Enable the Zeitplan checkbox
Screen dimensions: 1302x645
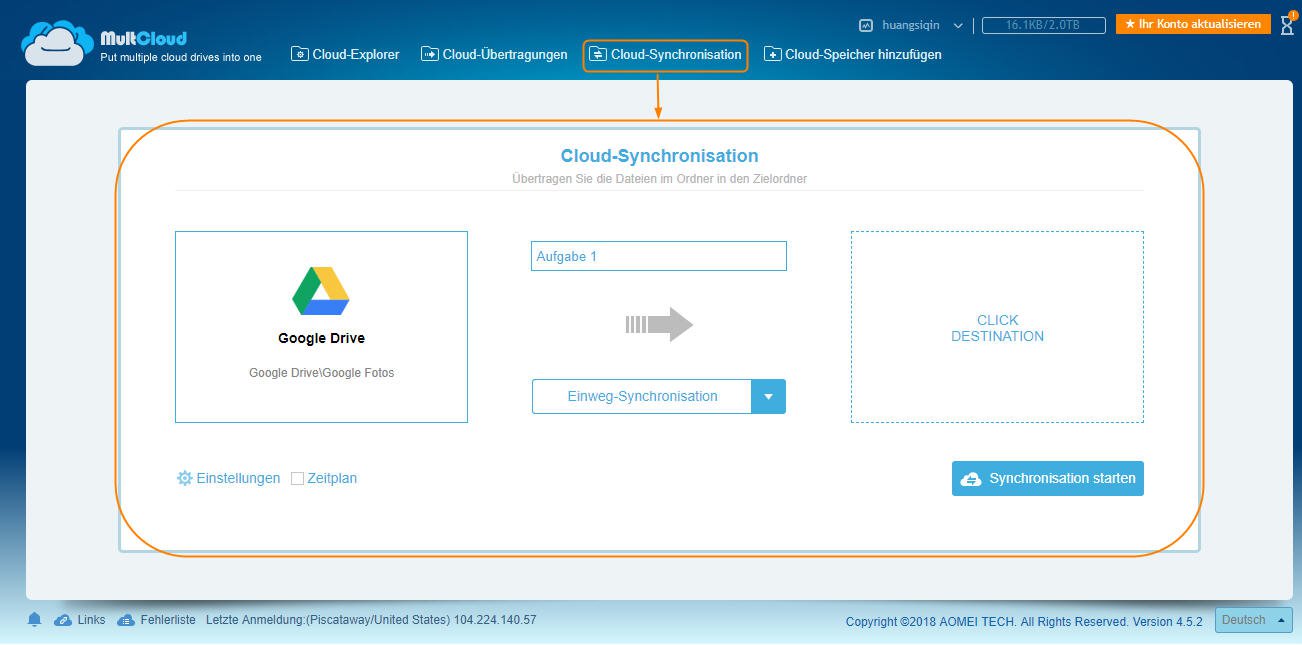click(297, 479)
